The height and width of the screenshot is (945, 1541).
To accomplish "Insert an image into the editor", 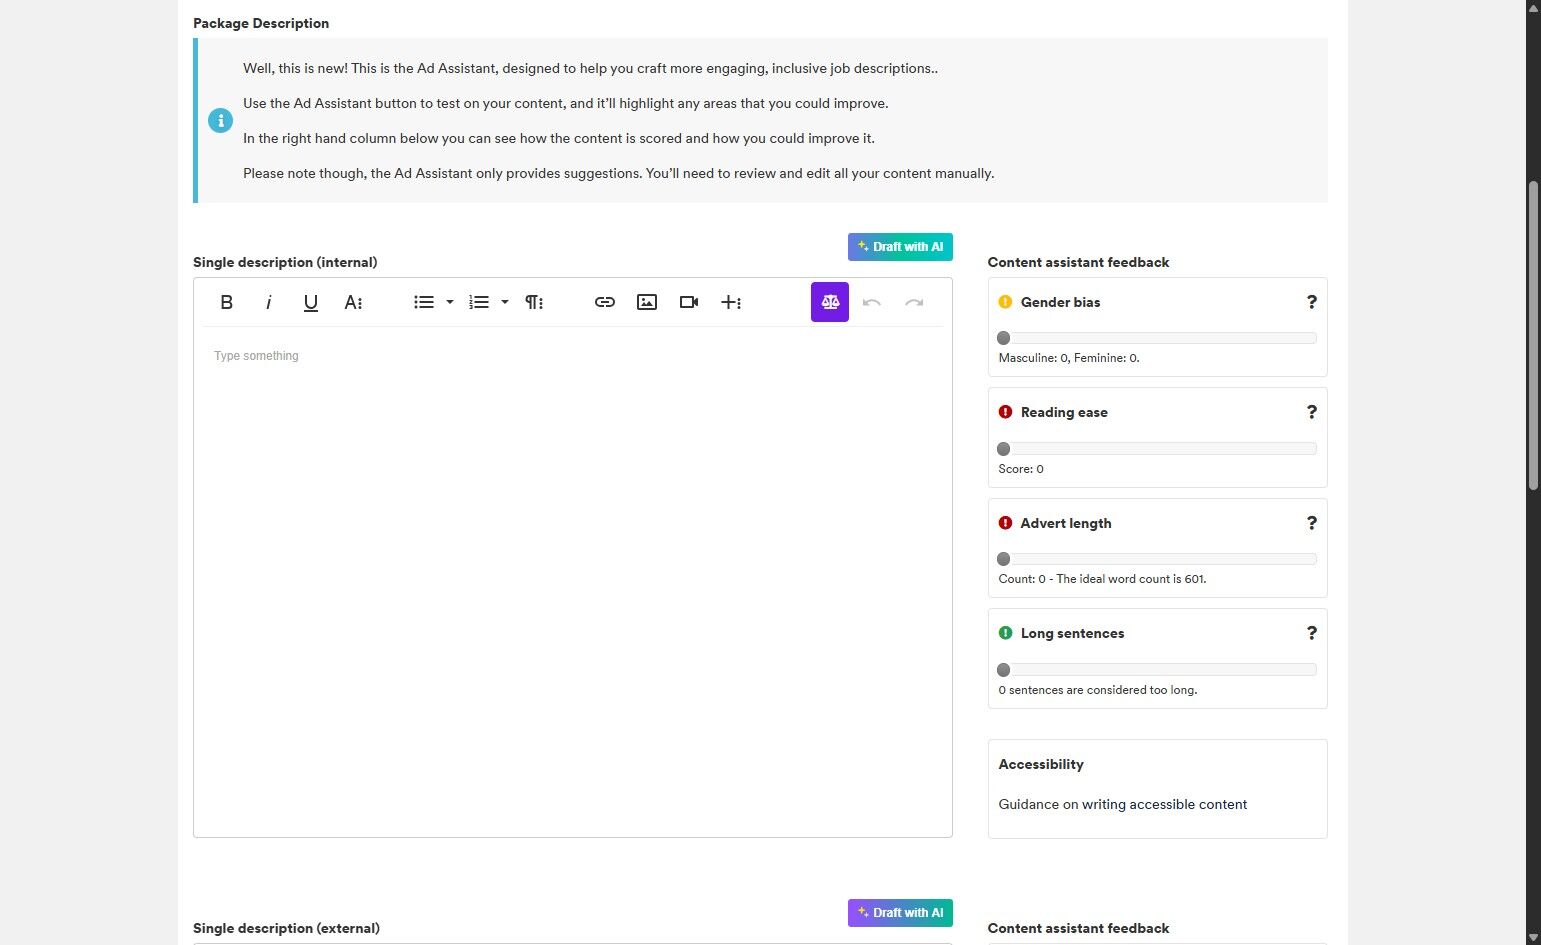I will pos(647,302).
